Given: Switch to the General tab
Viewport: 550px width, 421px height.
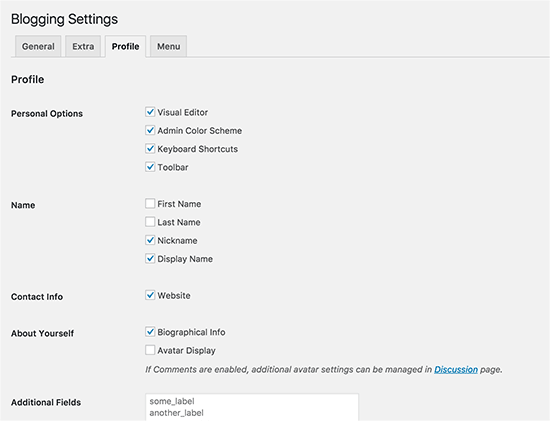Looking at the screenshot, I should click(38, 46).
